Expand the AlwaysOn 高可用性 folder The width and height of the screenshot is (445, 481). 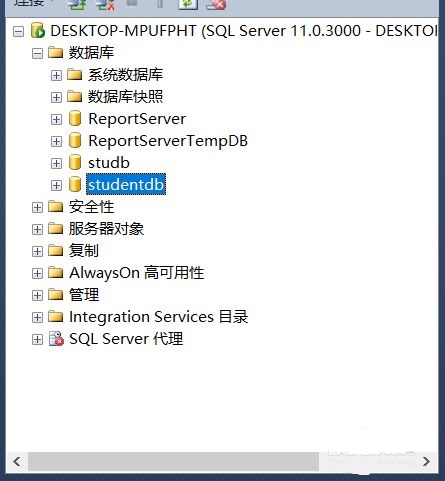[x=37, y=273]
